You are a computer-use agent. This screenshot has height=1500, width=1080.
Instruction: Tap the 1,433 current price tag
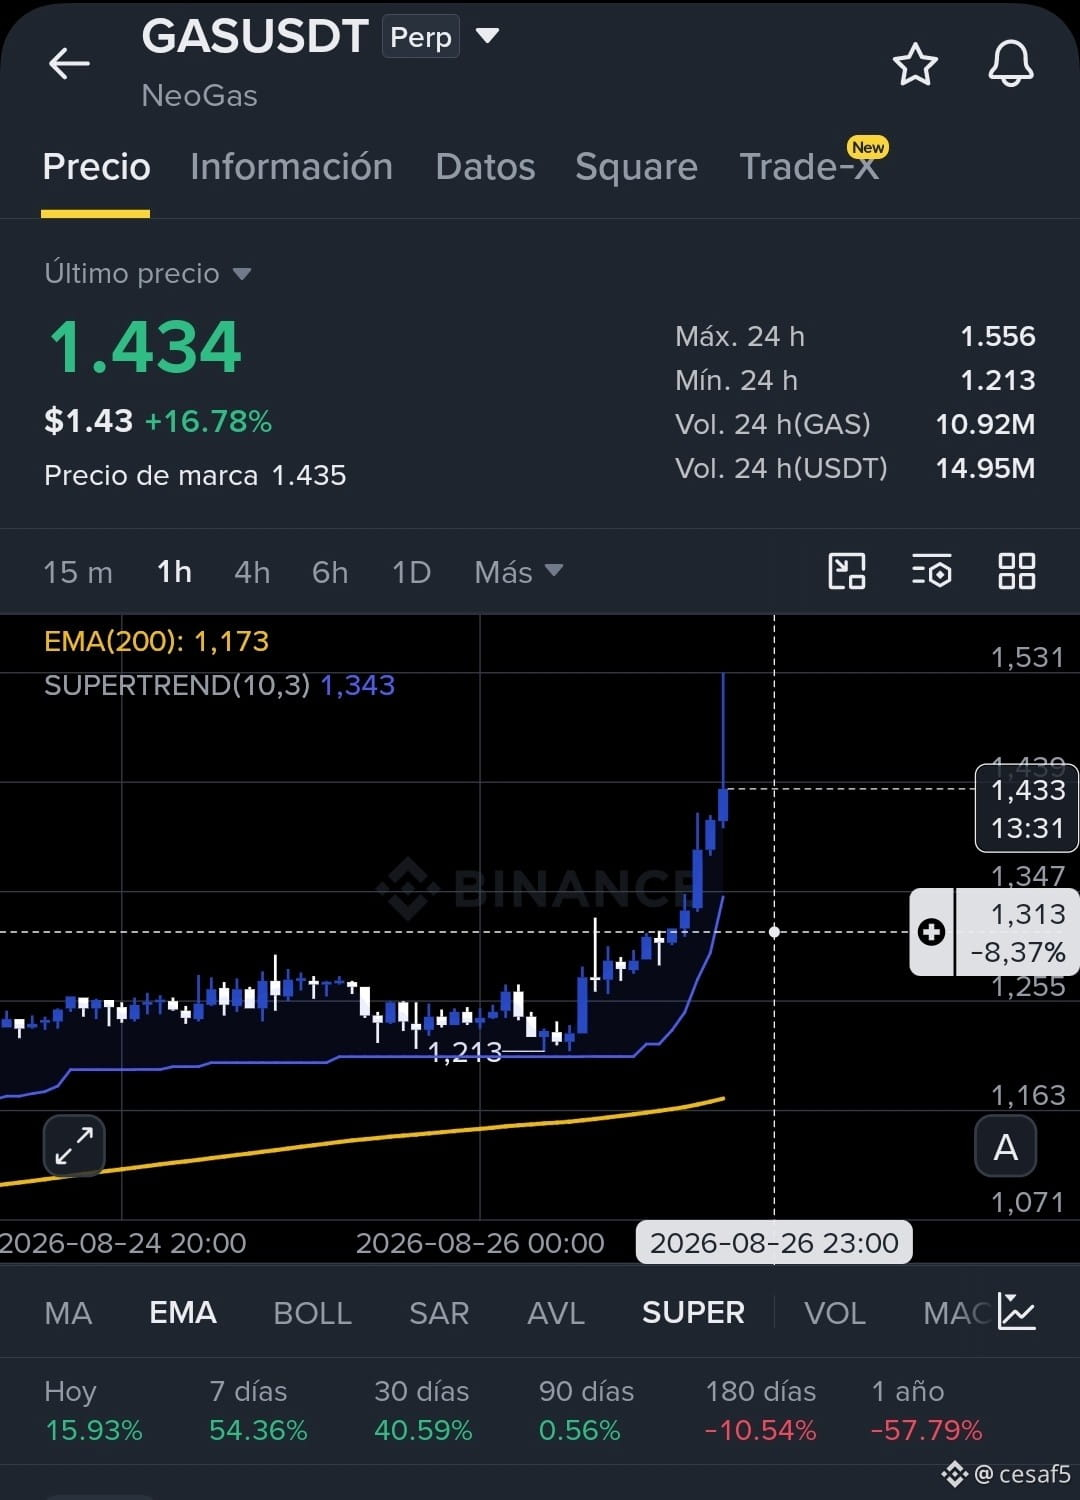pos(1027,808)
